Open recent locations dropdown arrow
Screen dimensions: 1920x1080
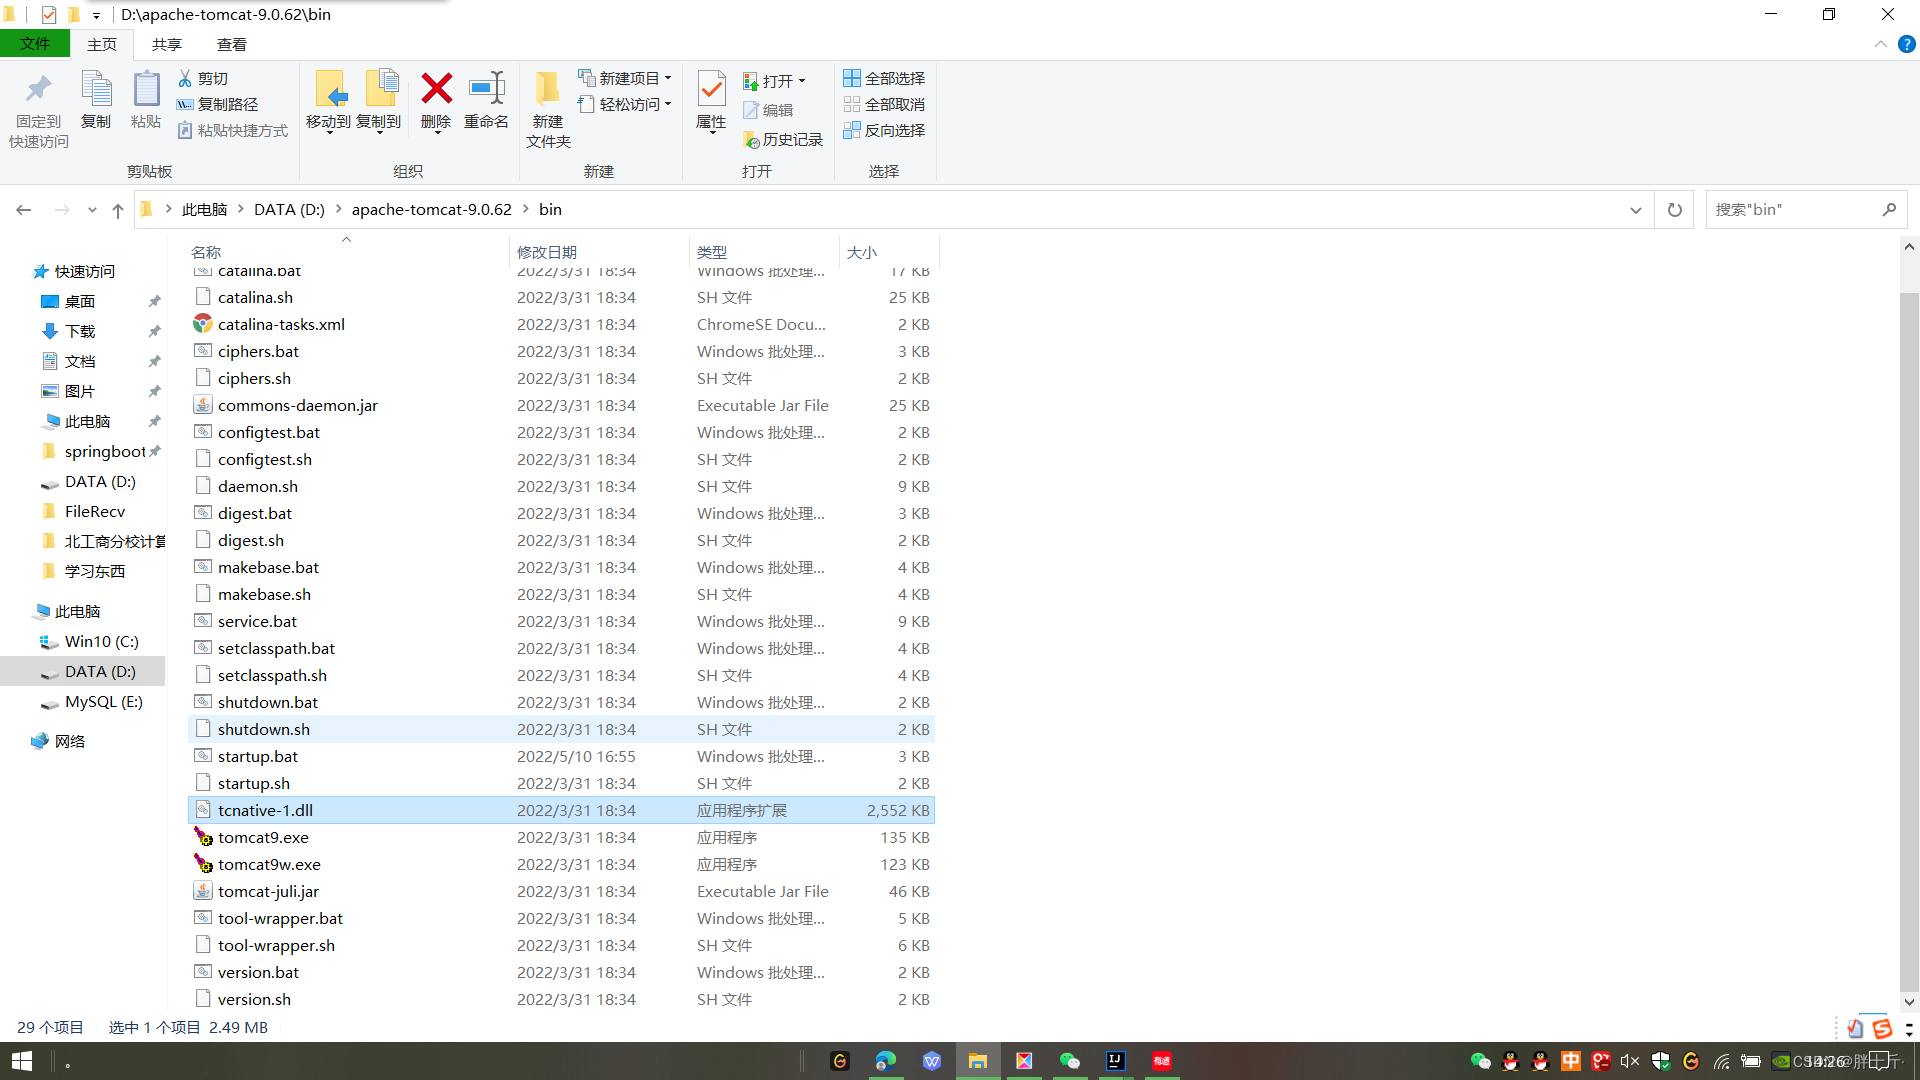click(92, 210)
